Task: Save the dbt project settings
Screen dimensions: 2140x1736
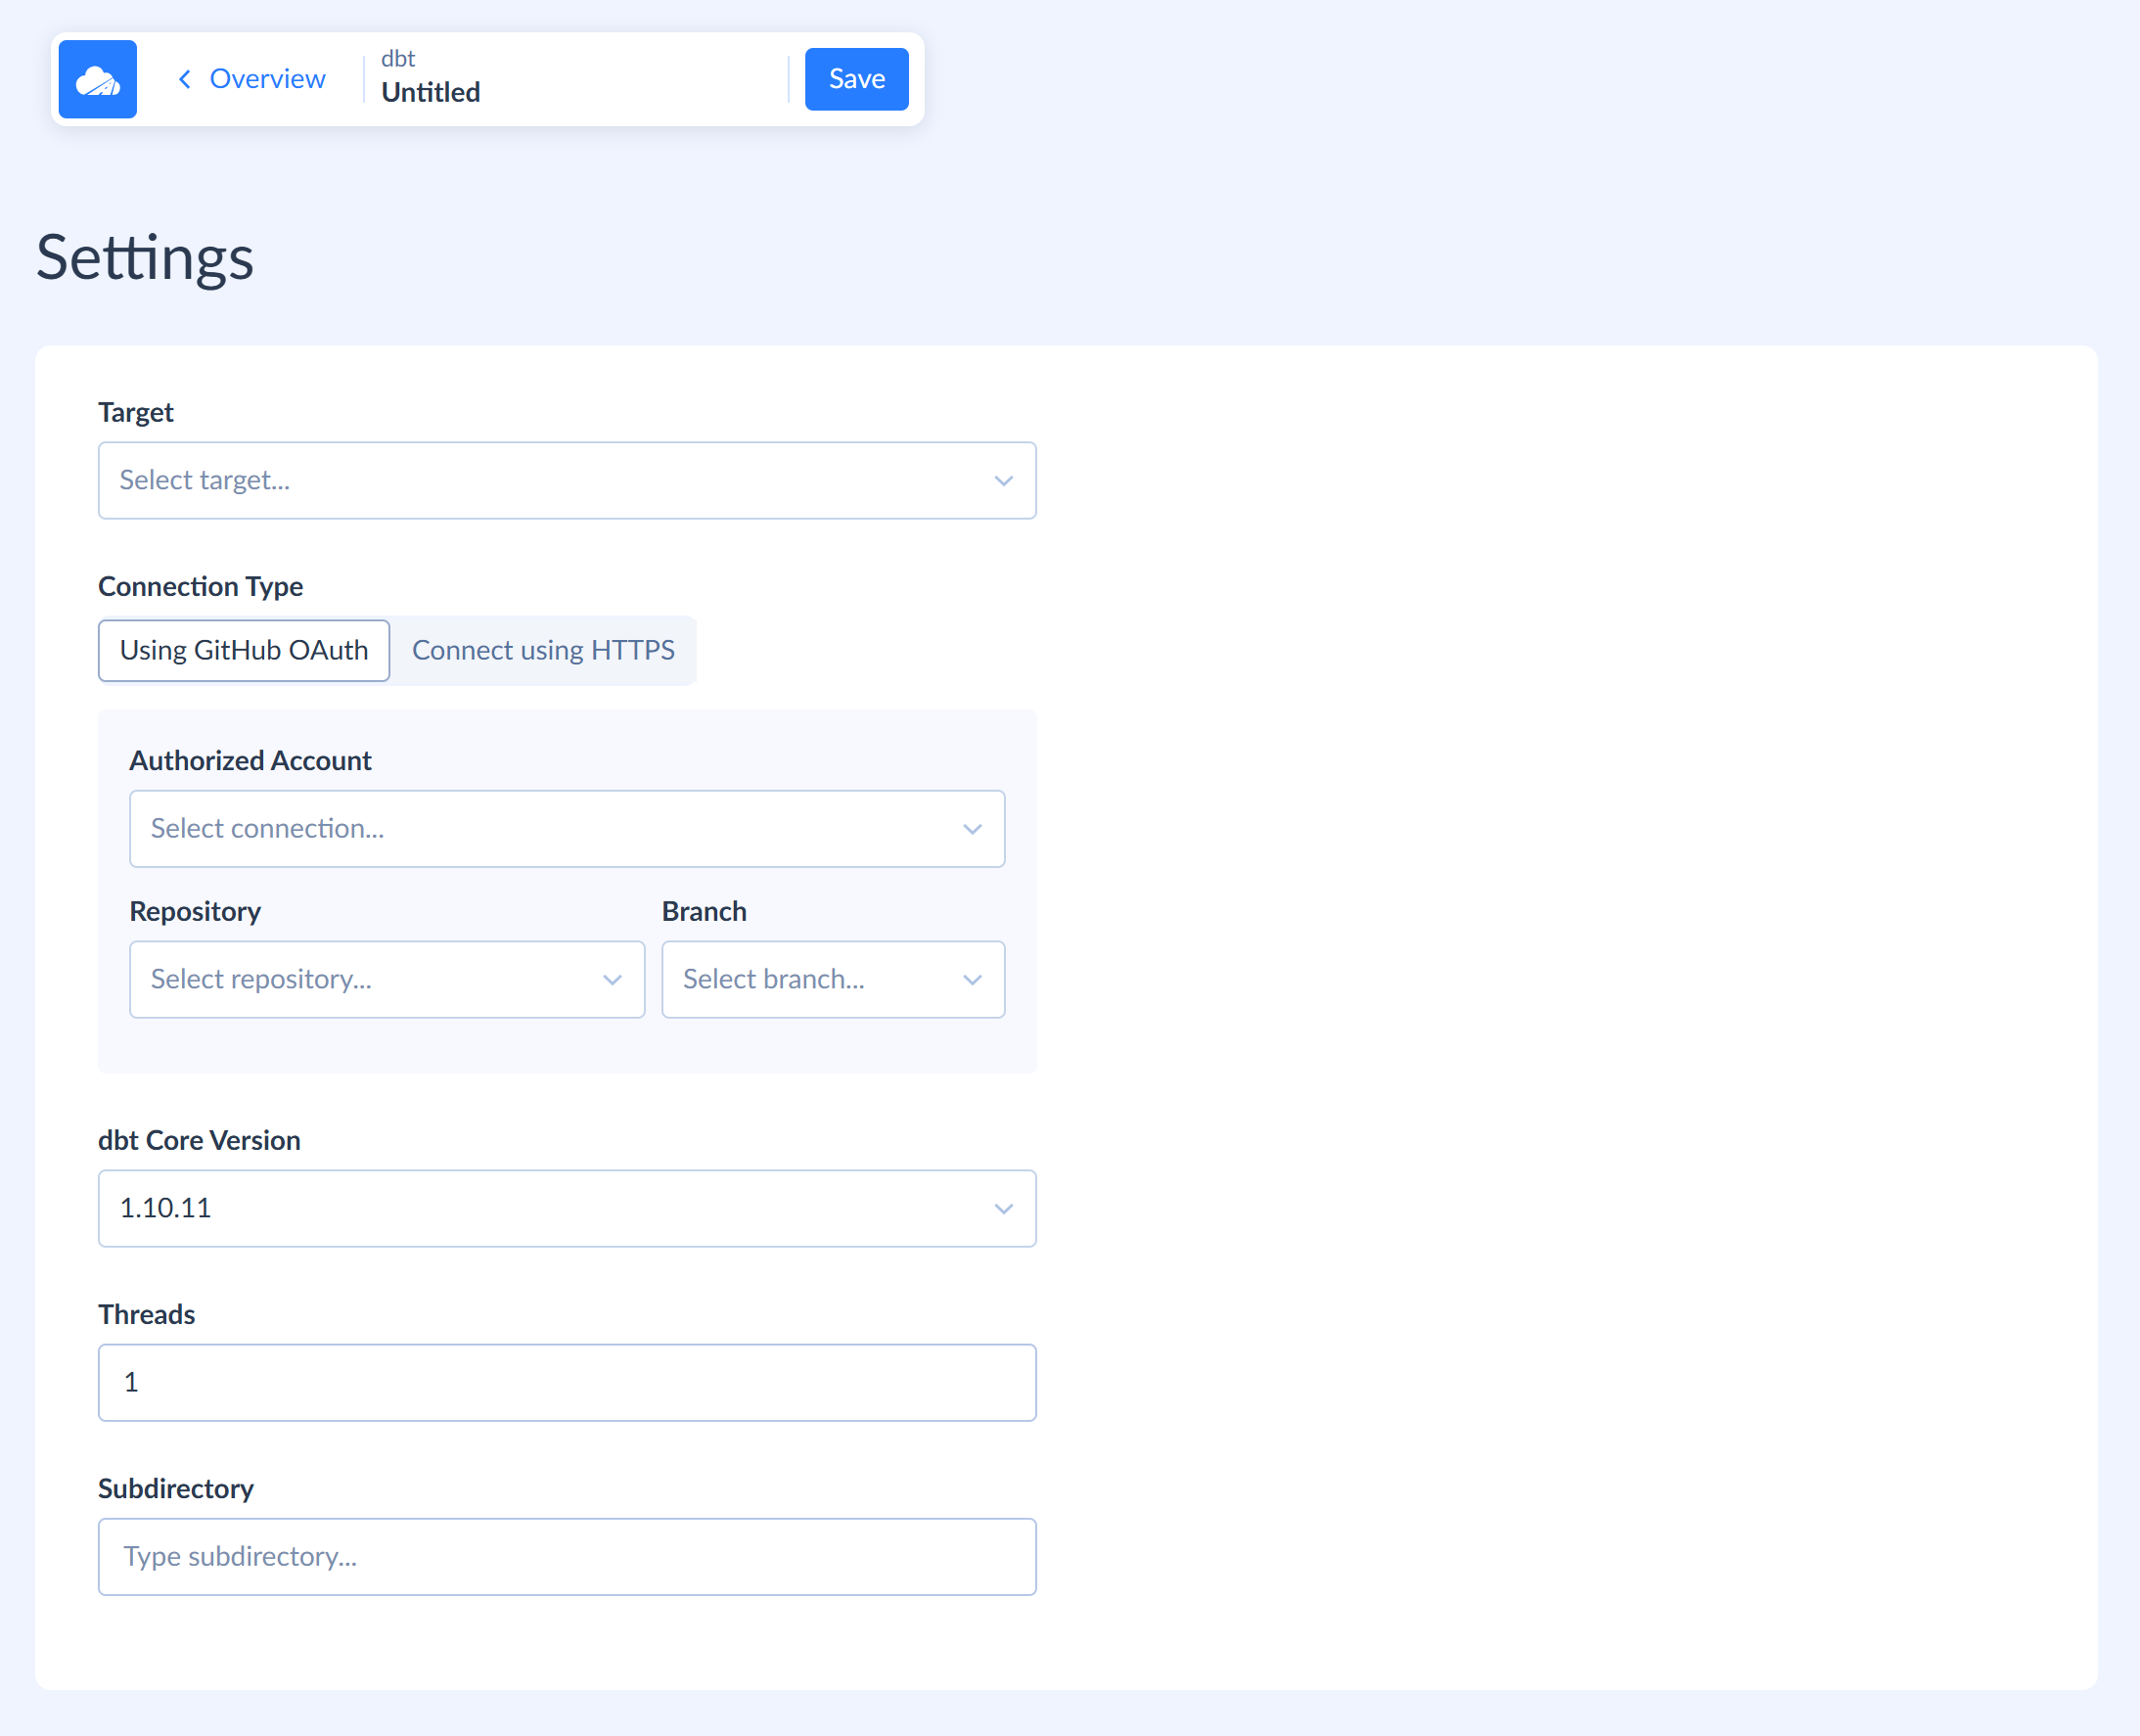Action: (x=856, y=79)
